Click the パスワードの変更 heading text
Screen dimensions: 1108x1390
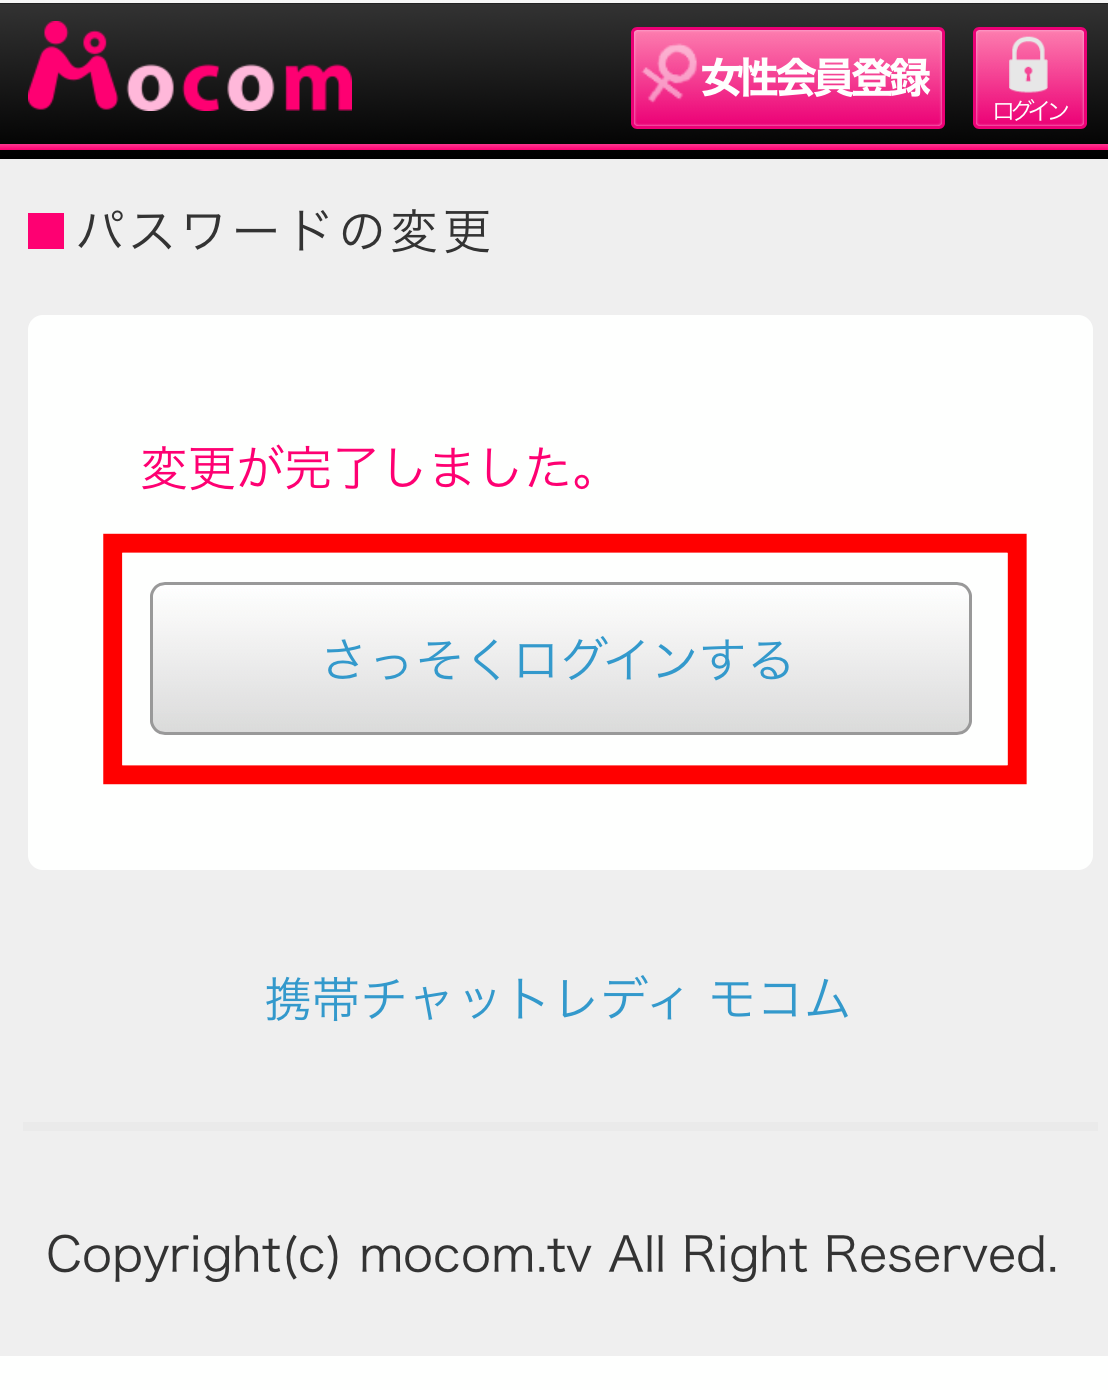point(284,231)
